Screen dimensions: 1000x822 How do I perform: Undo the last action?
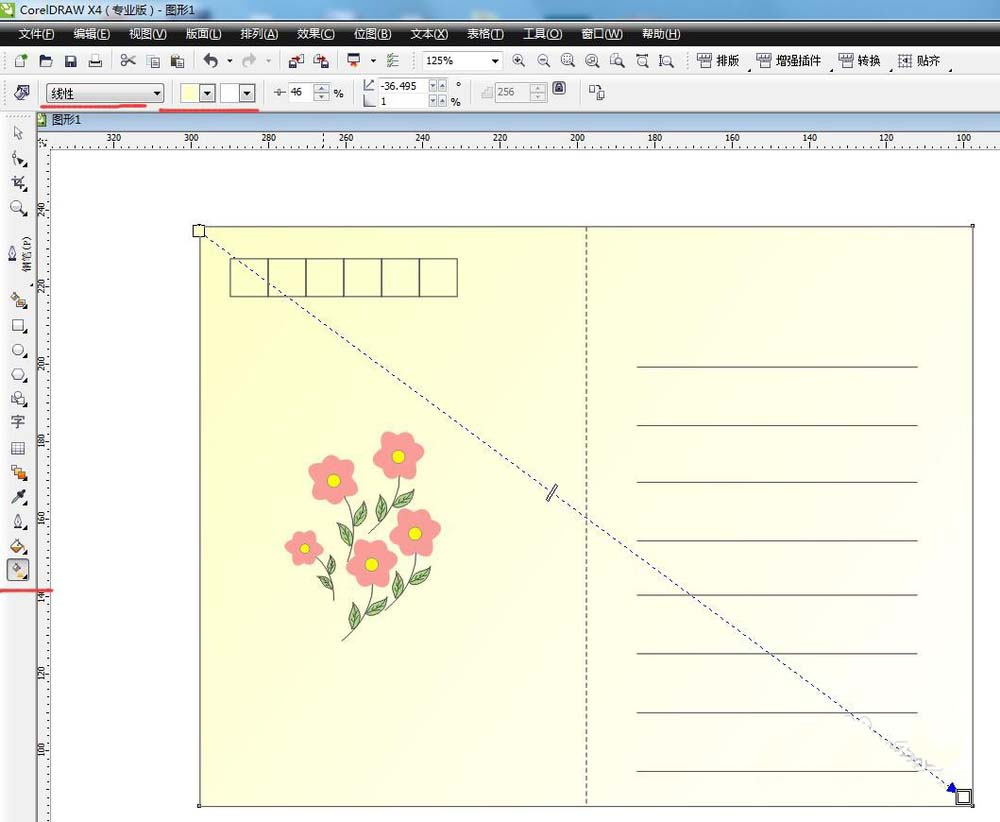[x=210, y=61]
